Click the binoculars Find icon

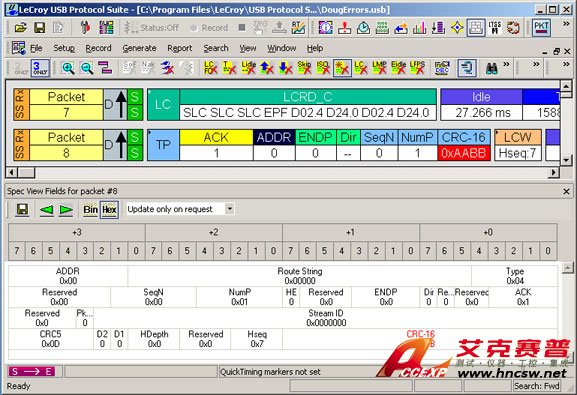click(491, 68)
